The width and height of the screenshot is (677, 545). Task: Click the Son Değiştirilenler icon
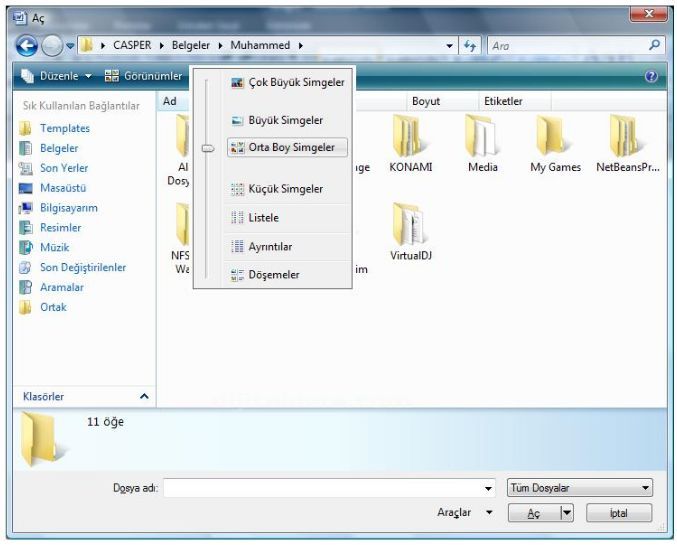(25, 267)
